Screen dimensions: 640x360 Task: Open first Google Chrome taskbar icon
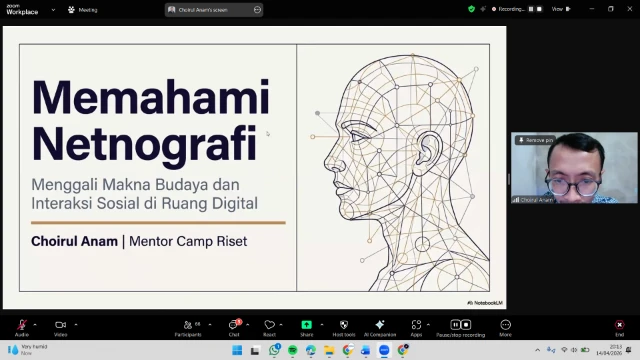(348, 350)
